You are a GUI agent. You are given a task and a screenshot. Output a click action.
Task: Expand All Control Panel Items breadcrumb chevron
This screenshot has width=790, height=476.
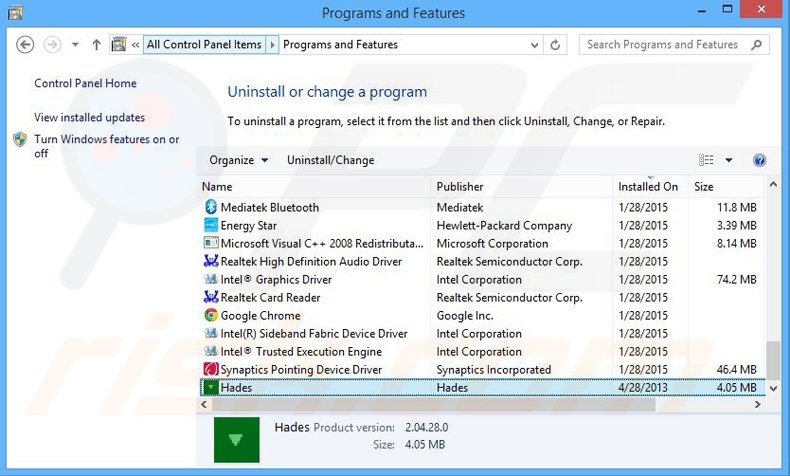tap(272, 44)
